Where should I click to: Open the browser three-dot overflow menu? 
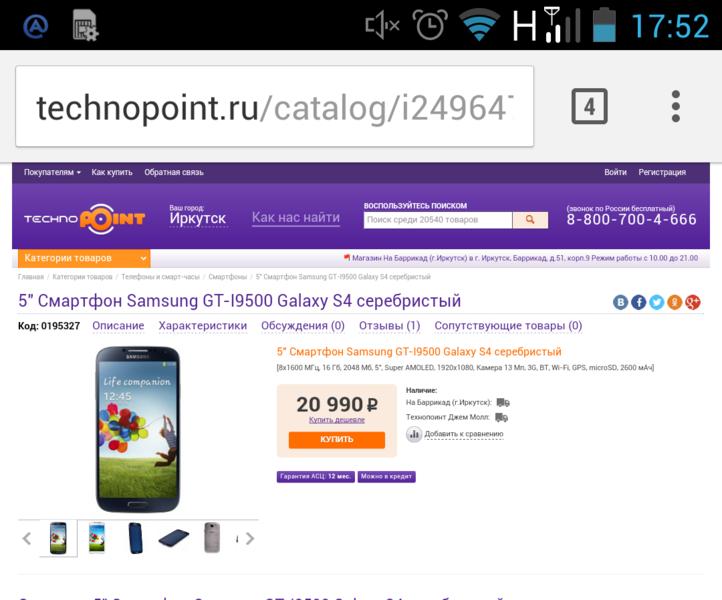[x=675, y=106]
